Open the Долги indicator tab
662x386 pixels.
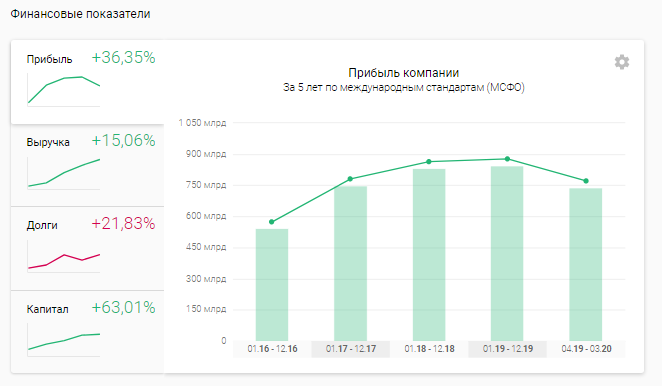(x=87, y=249)
